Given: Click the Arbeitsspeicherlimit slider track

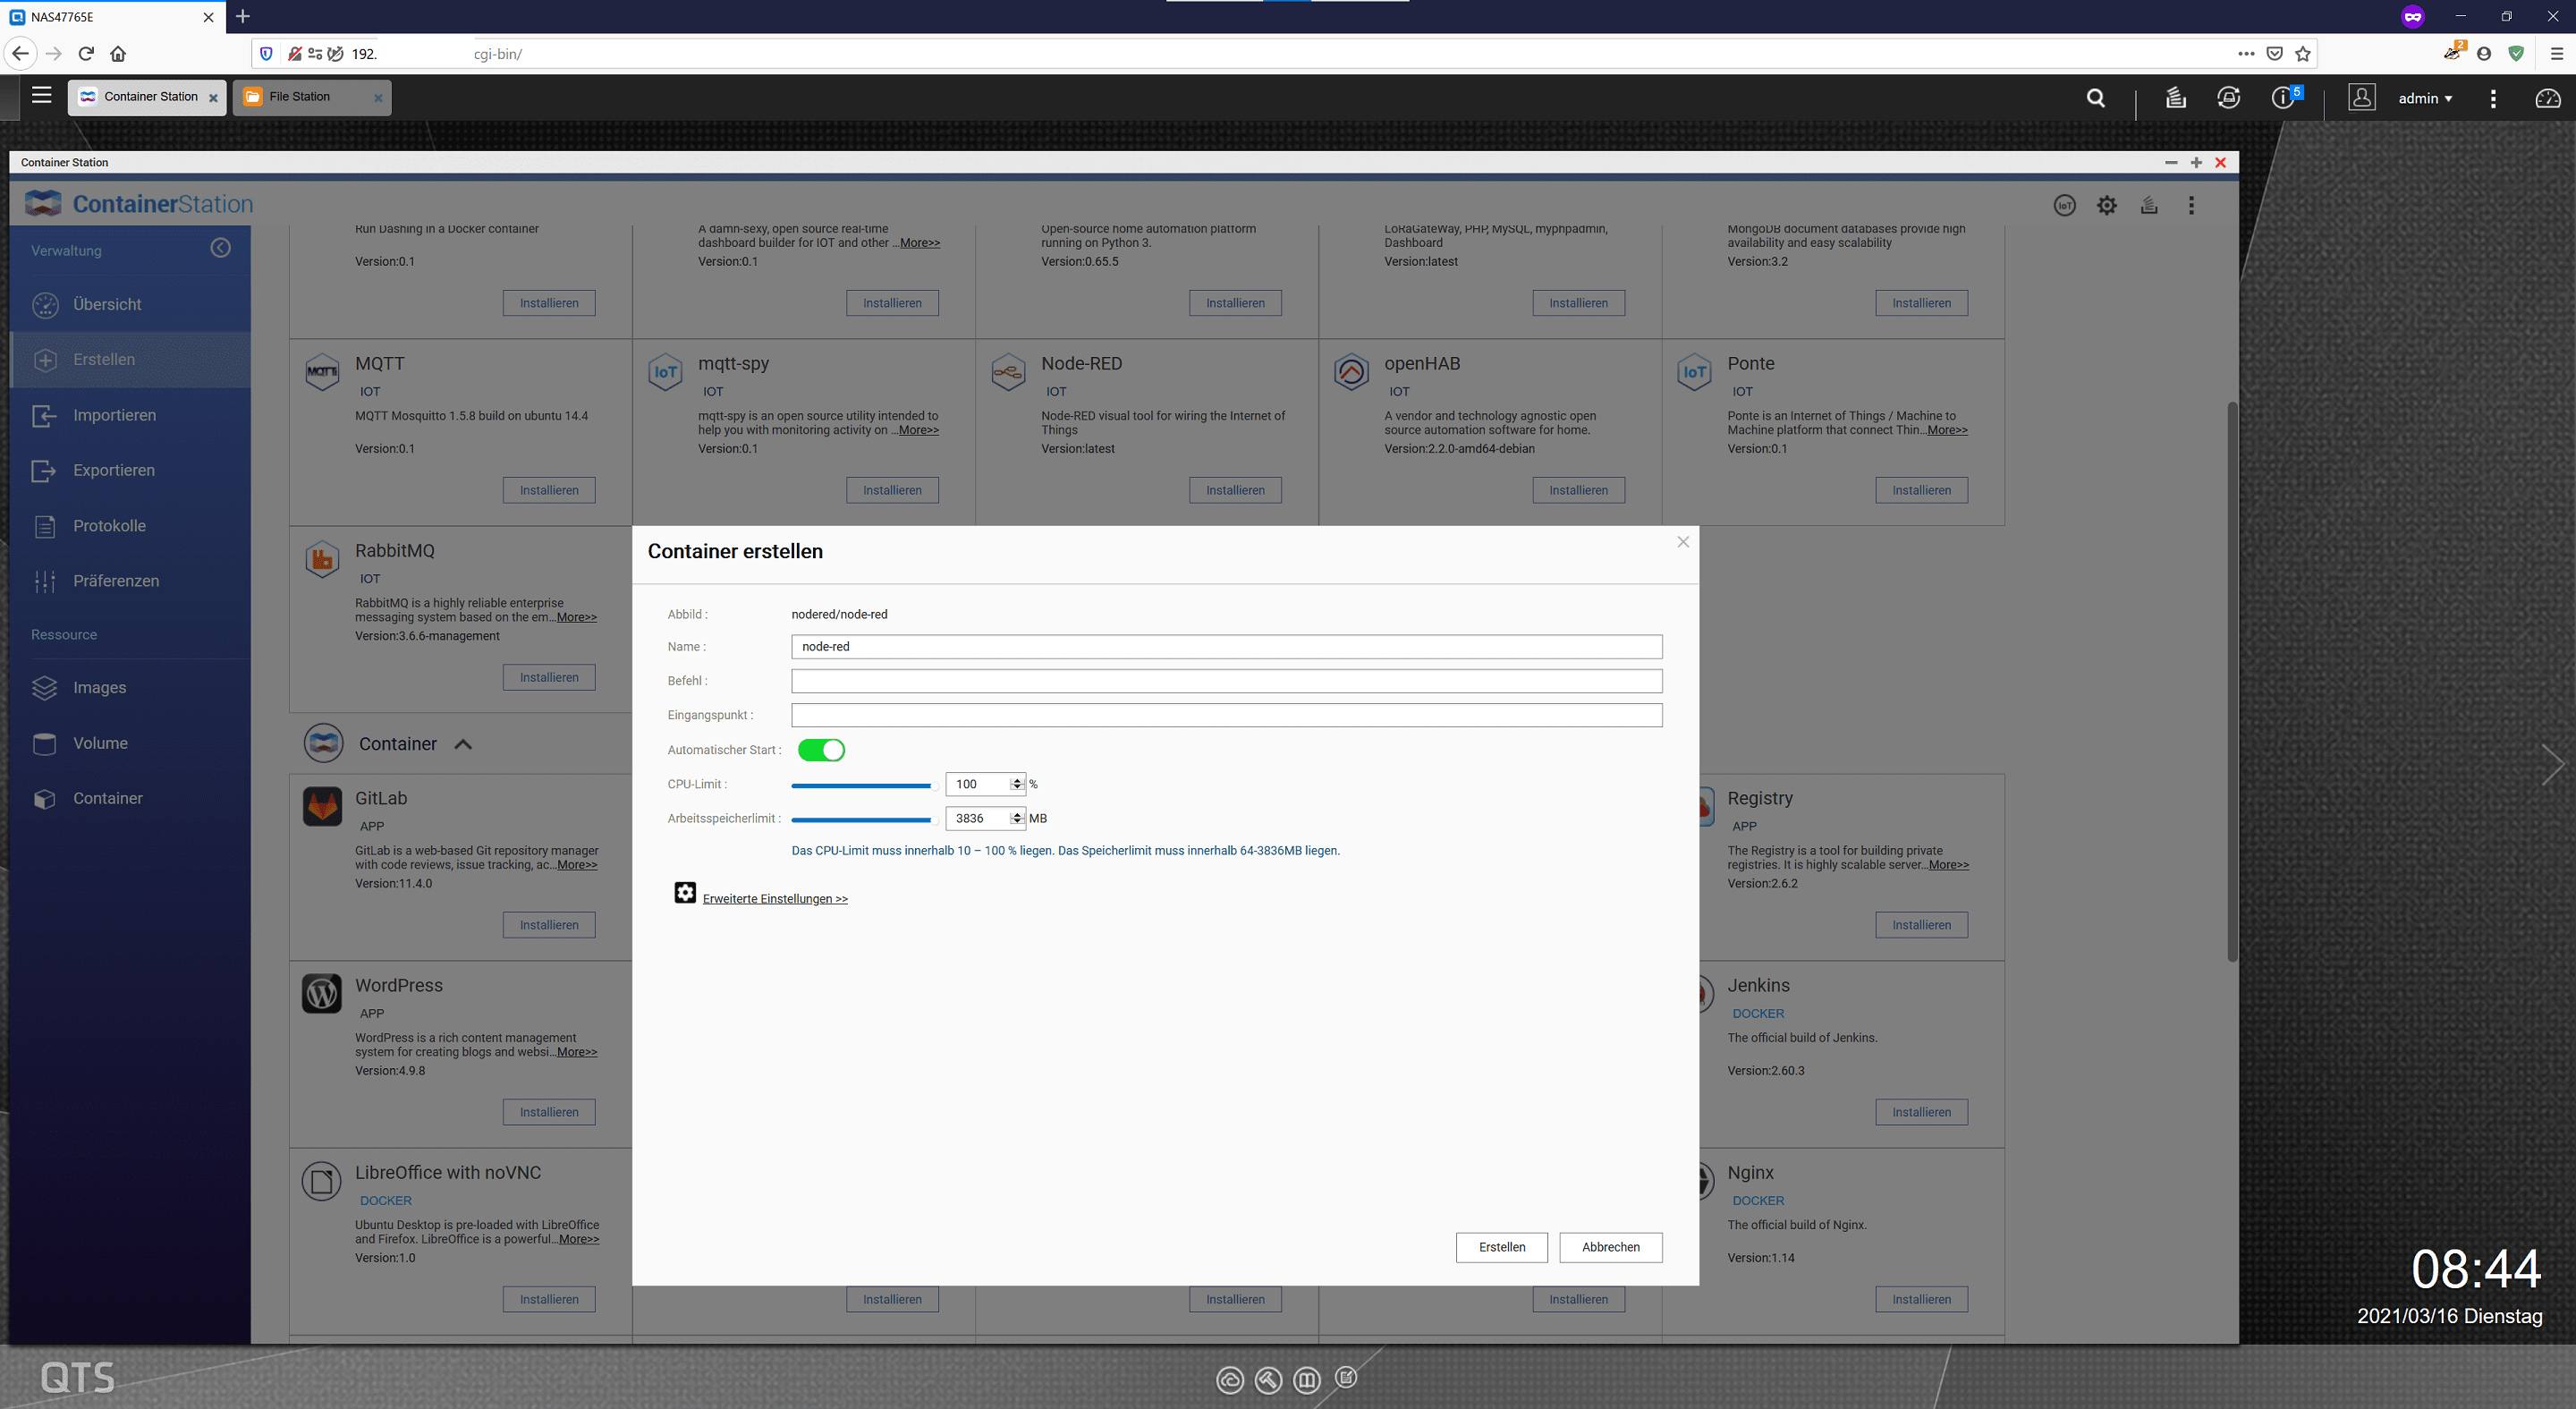Looking at the screenshot, I should point(861,820).
